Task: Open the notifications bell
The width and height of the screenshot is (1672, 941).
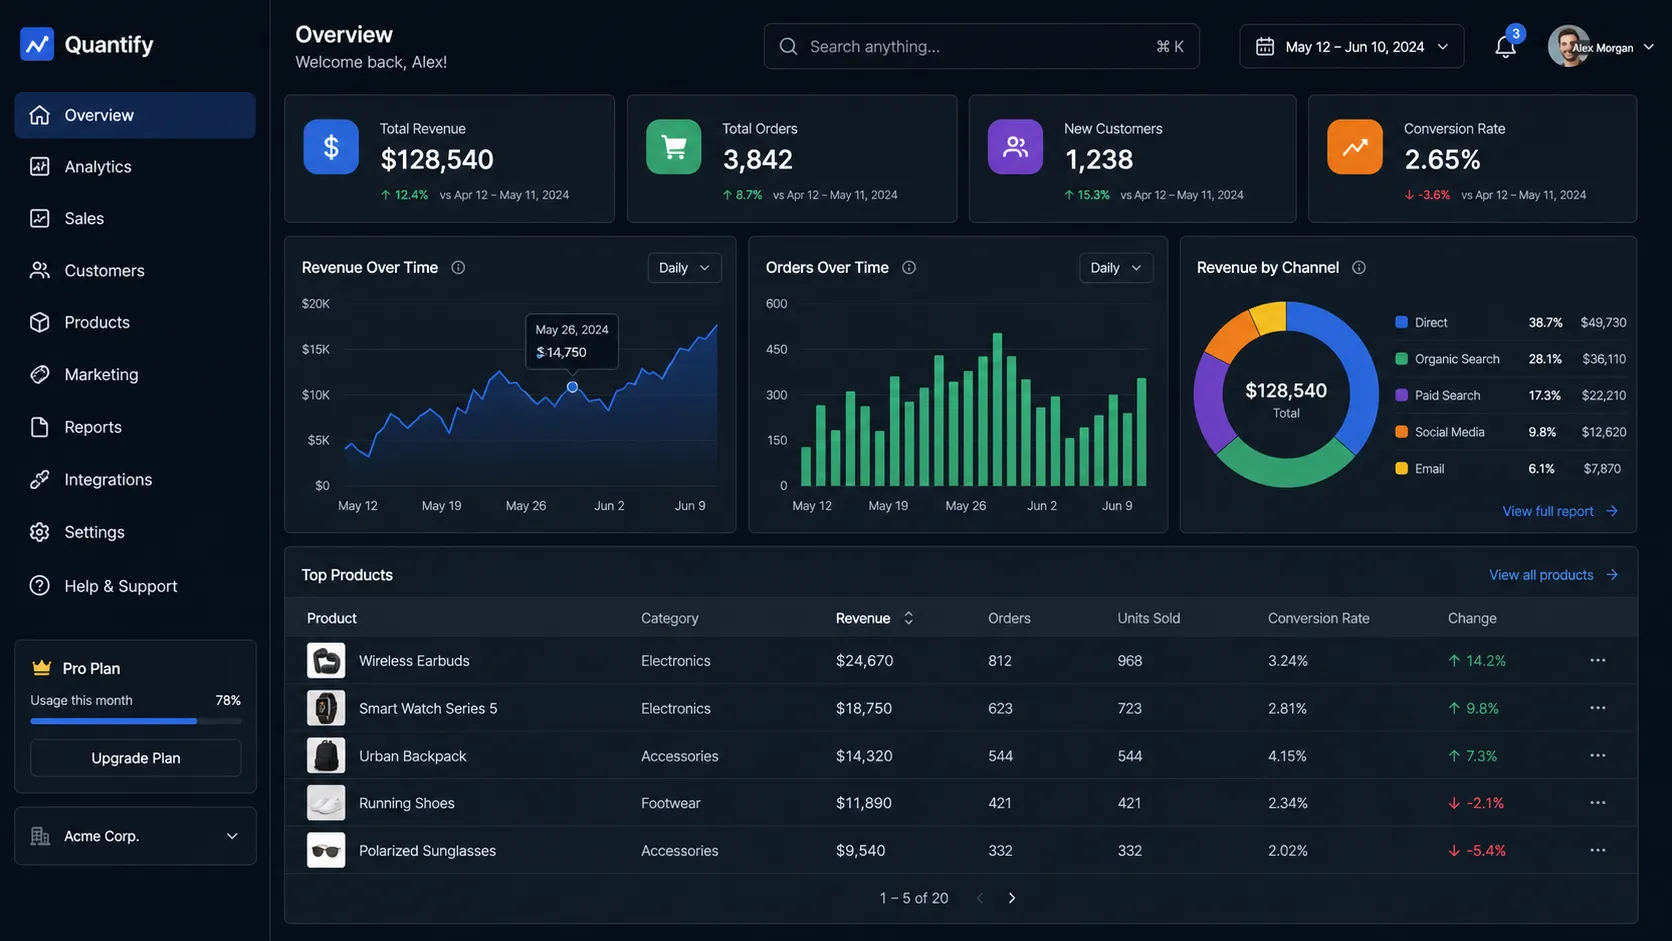Action: click(1505, 47)
